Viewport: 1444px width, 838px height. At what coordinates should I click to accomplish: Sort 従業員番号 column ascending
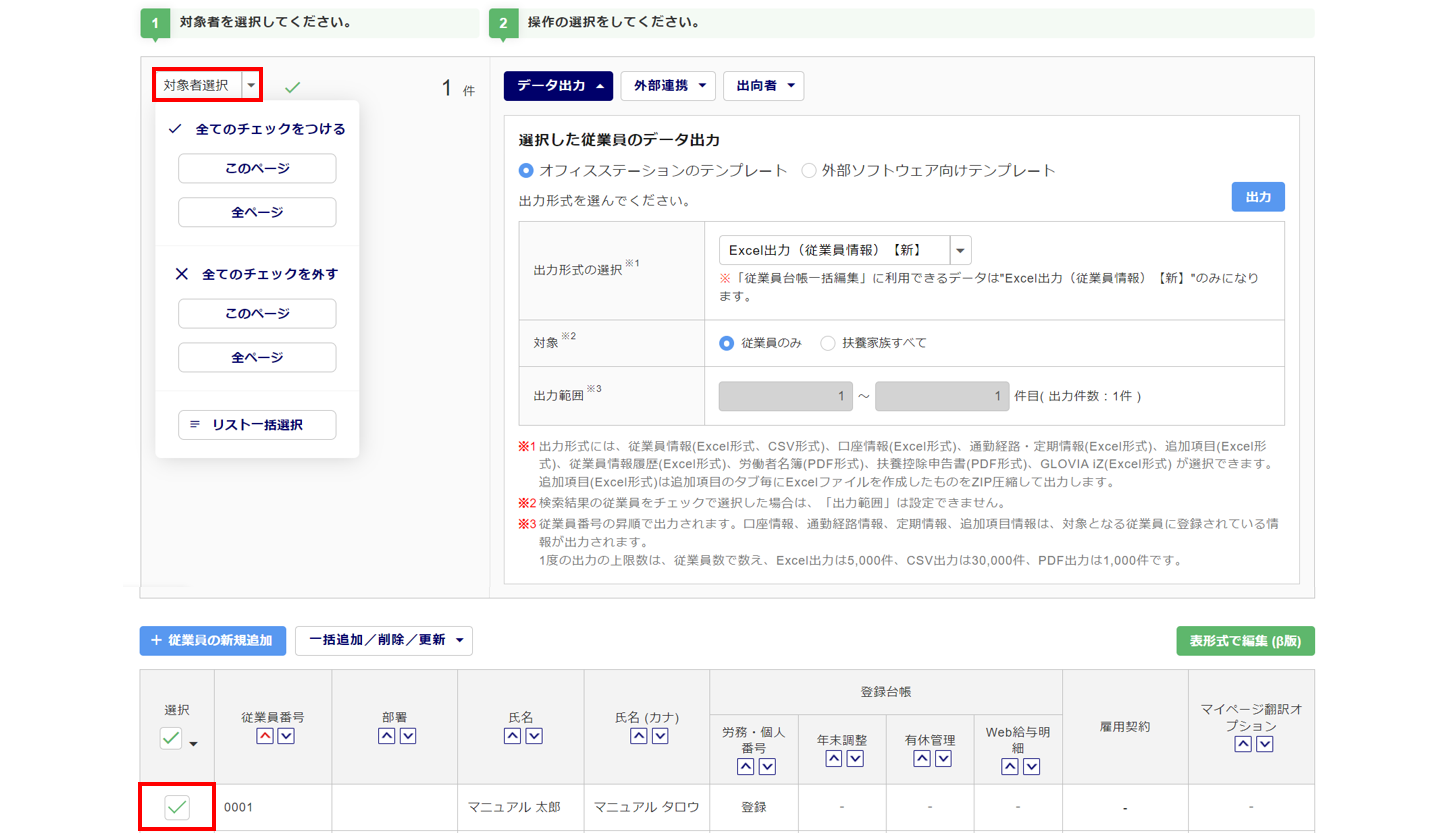click(264, 736)
